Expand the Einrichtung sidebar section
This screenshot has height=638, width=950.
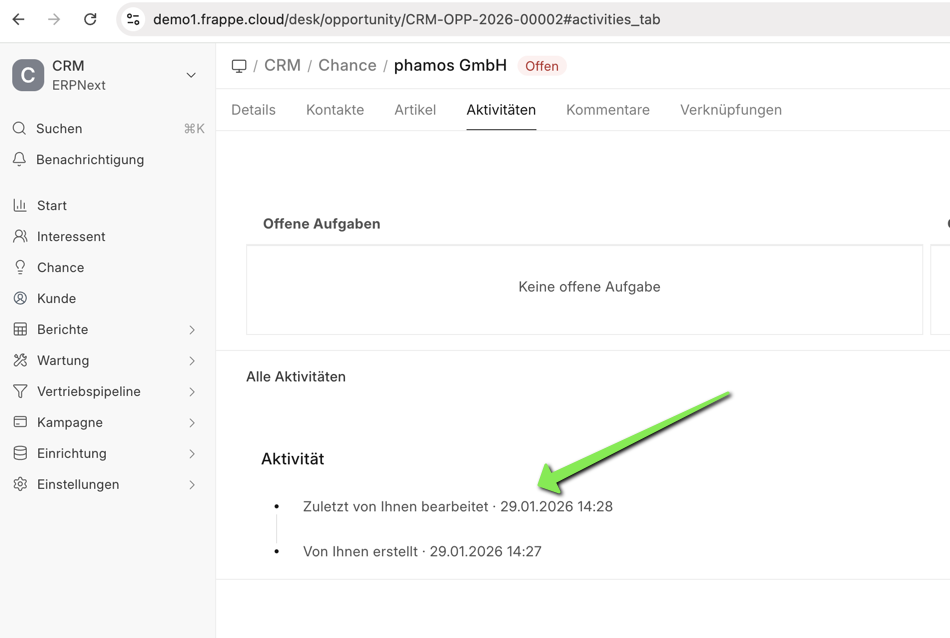pyautogui.click(x=192, y=454)
